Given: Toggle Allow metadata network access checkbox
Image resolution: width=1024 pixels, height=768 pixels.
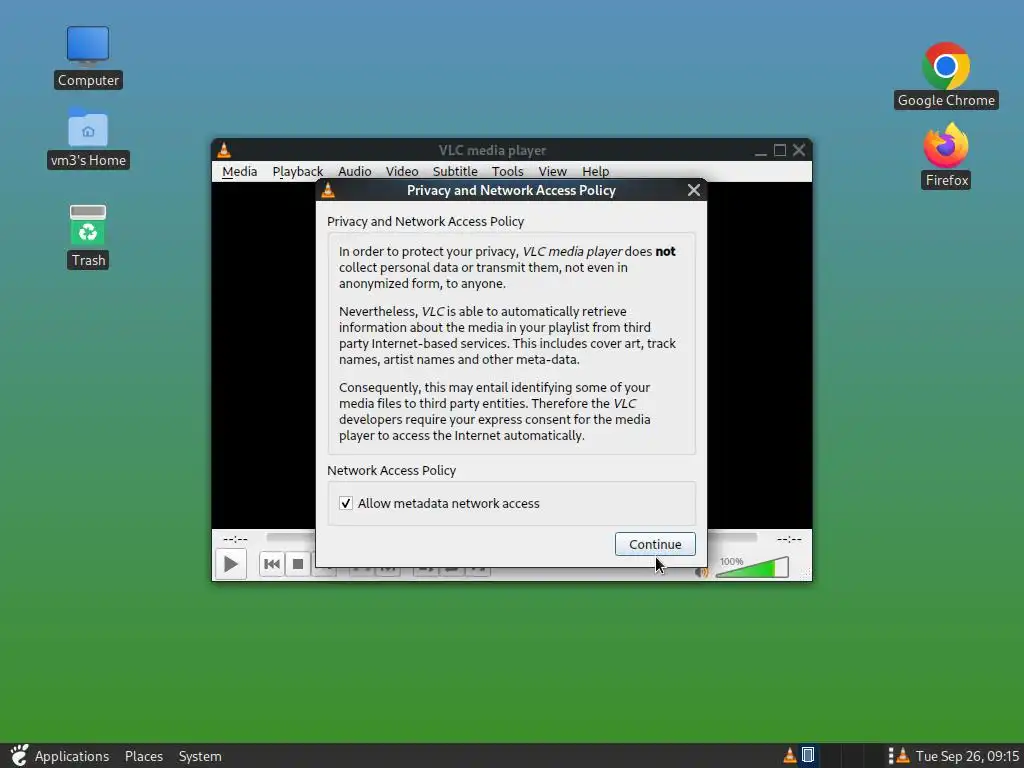Looking at the screenshot, I should click(346, 504).
